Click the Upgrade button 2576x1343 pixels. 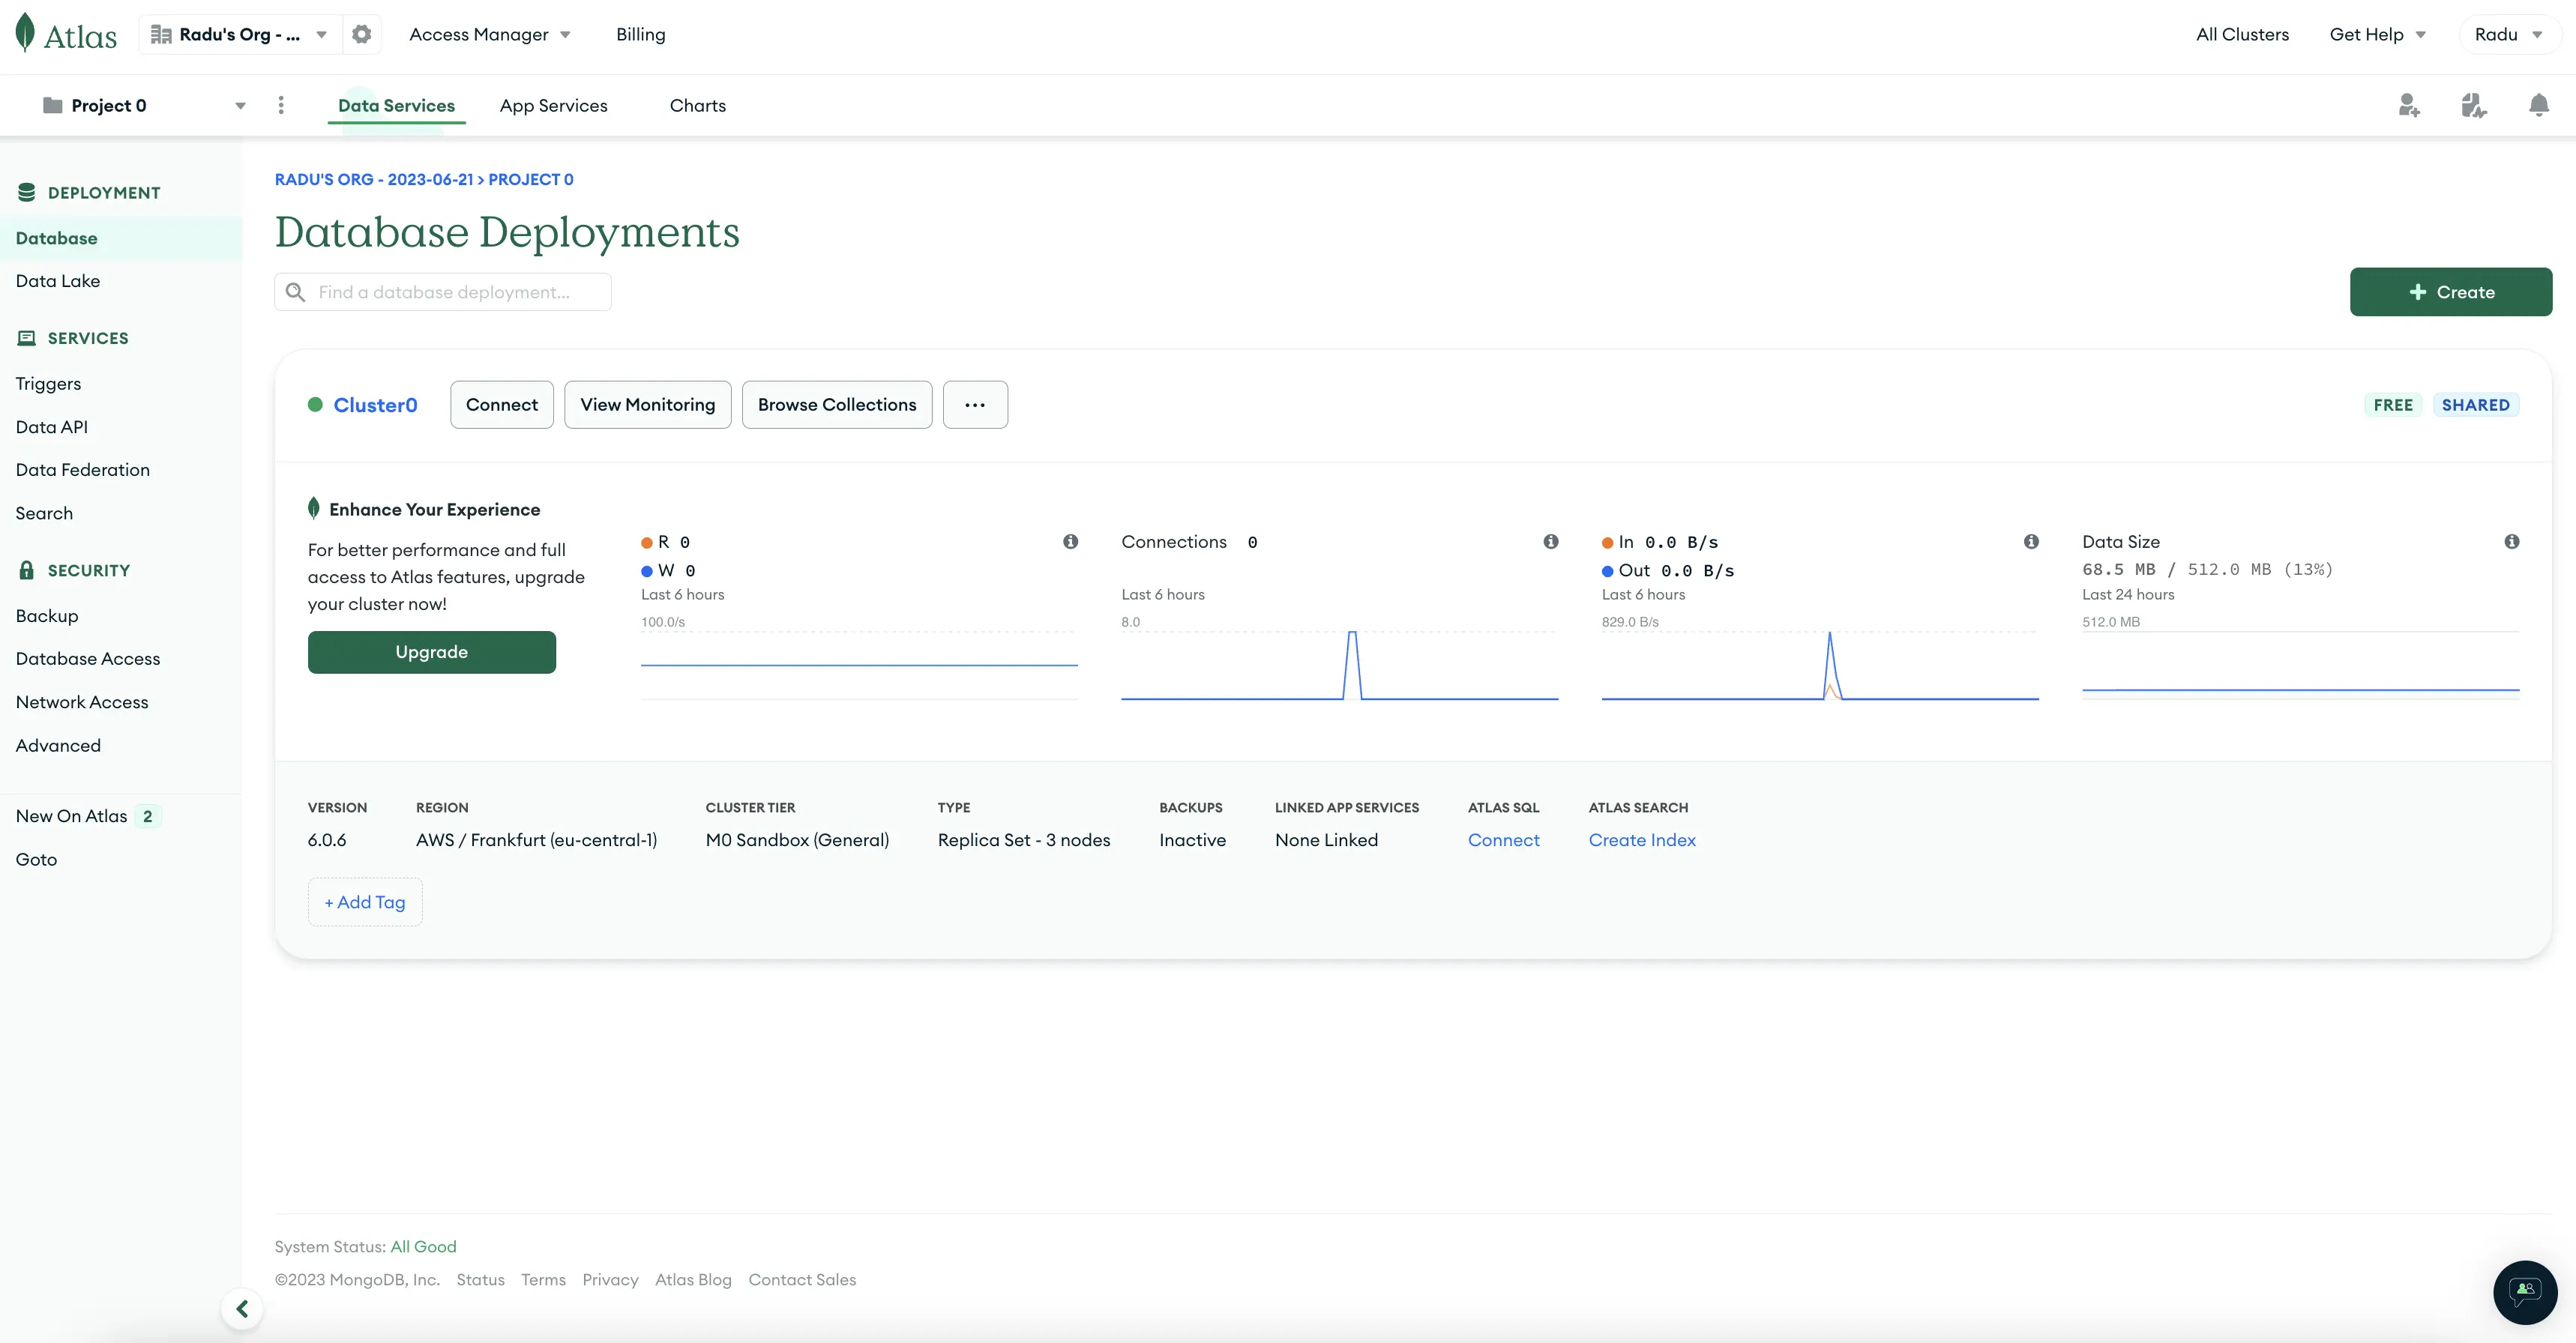432,652
